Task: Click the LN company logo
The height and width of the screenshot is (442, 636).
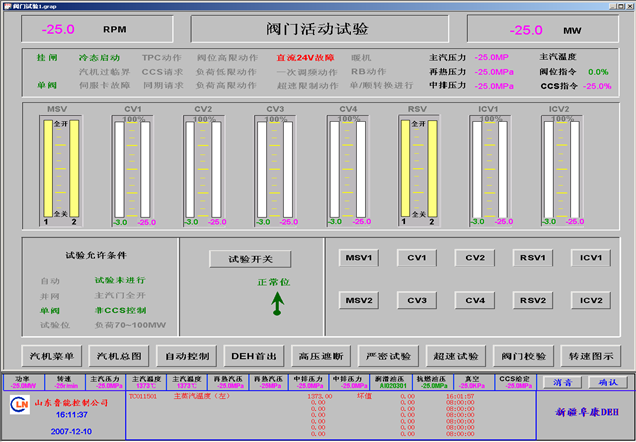Action: [20, 405]
